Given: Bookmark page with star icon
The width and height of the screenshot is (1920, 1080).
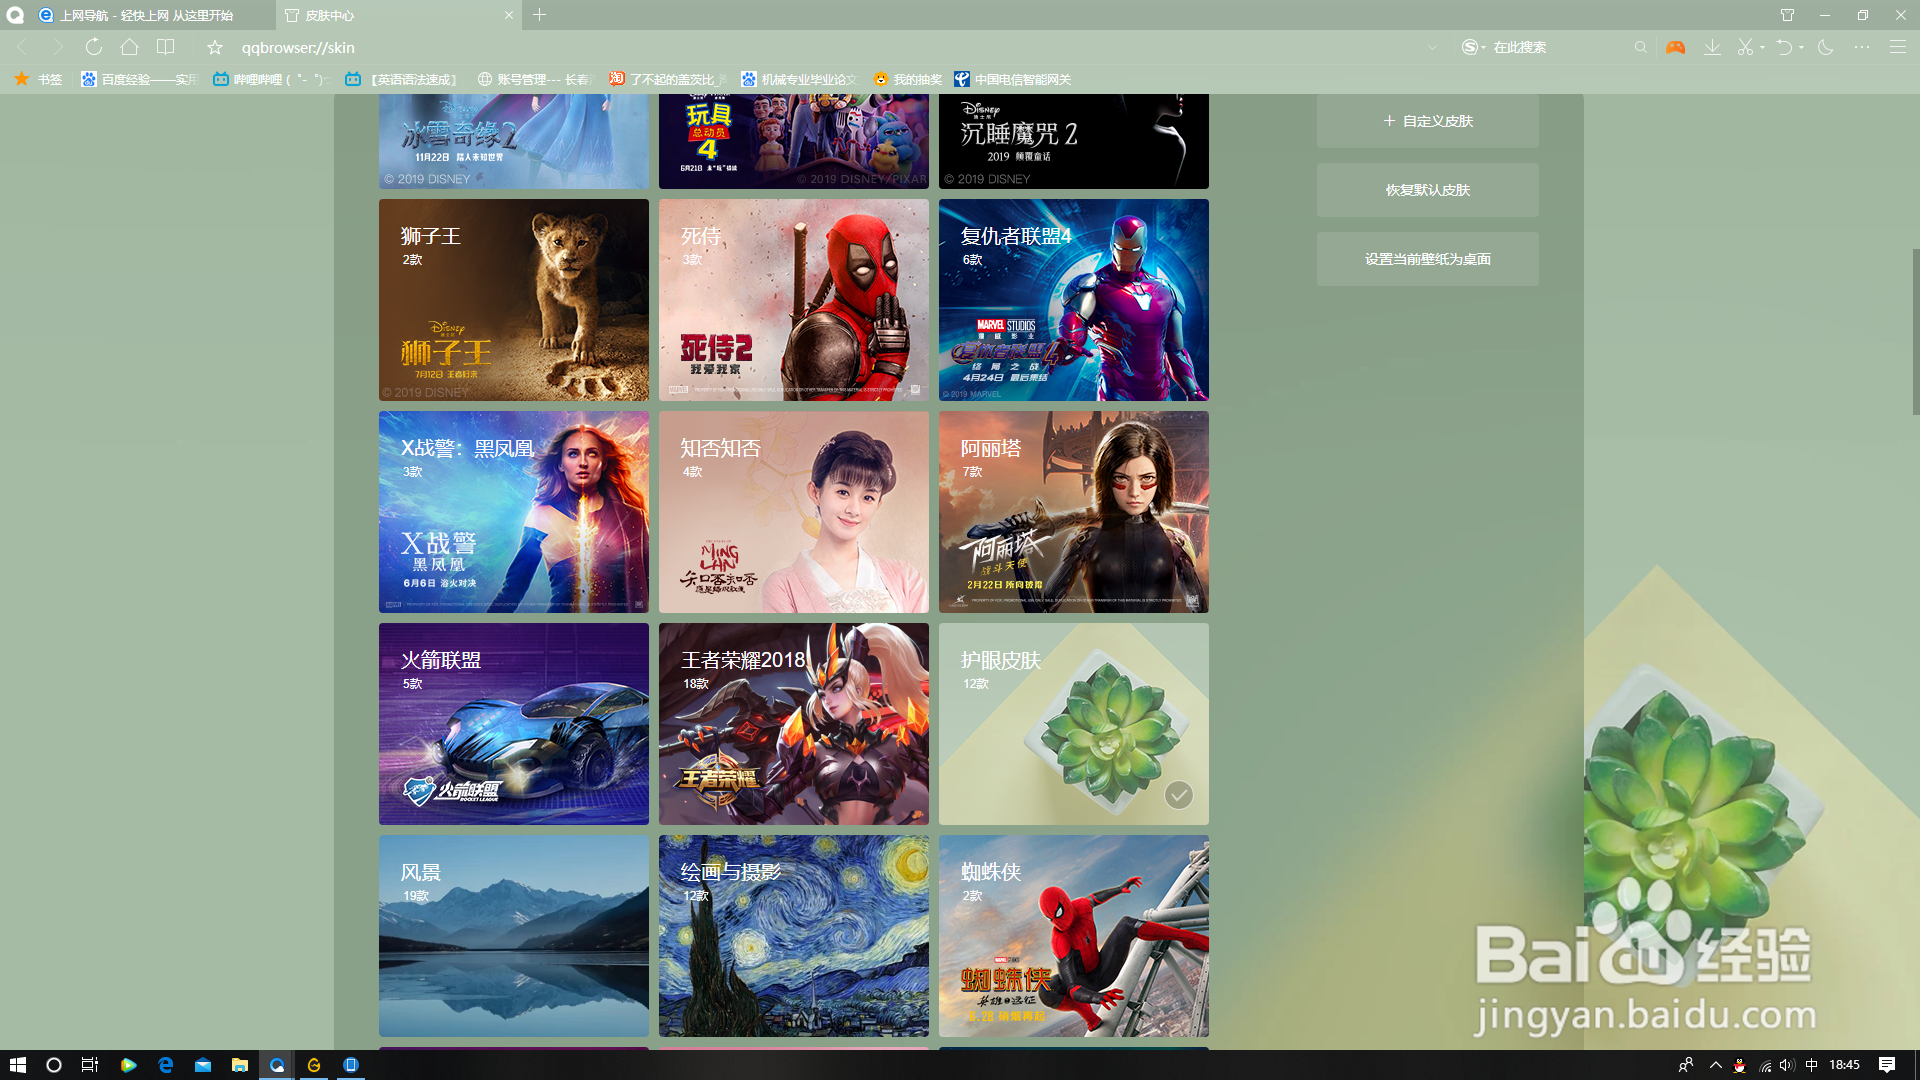Looking at the screenshot, I should coord(215,47).
